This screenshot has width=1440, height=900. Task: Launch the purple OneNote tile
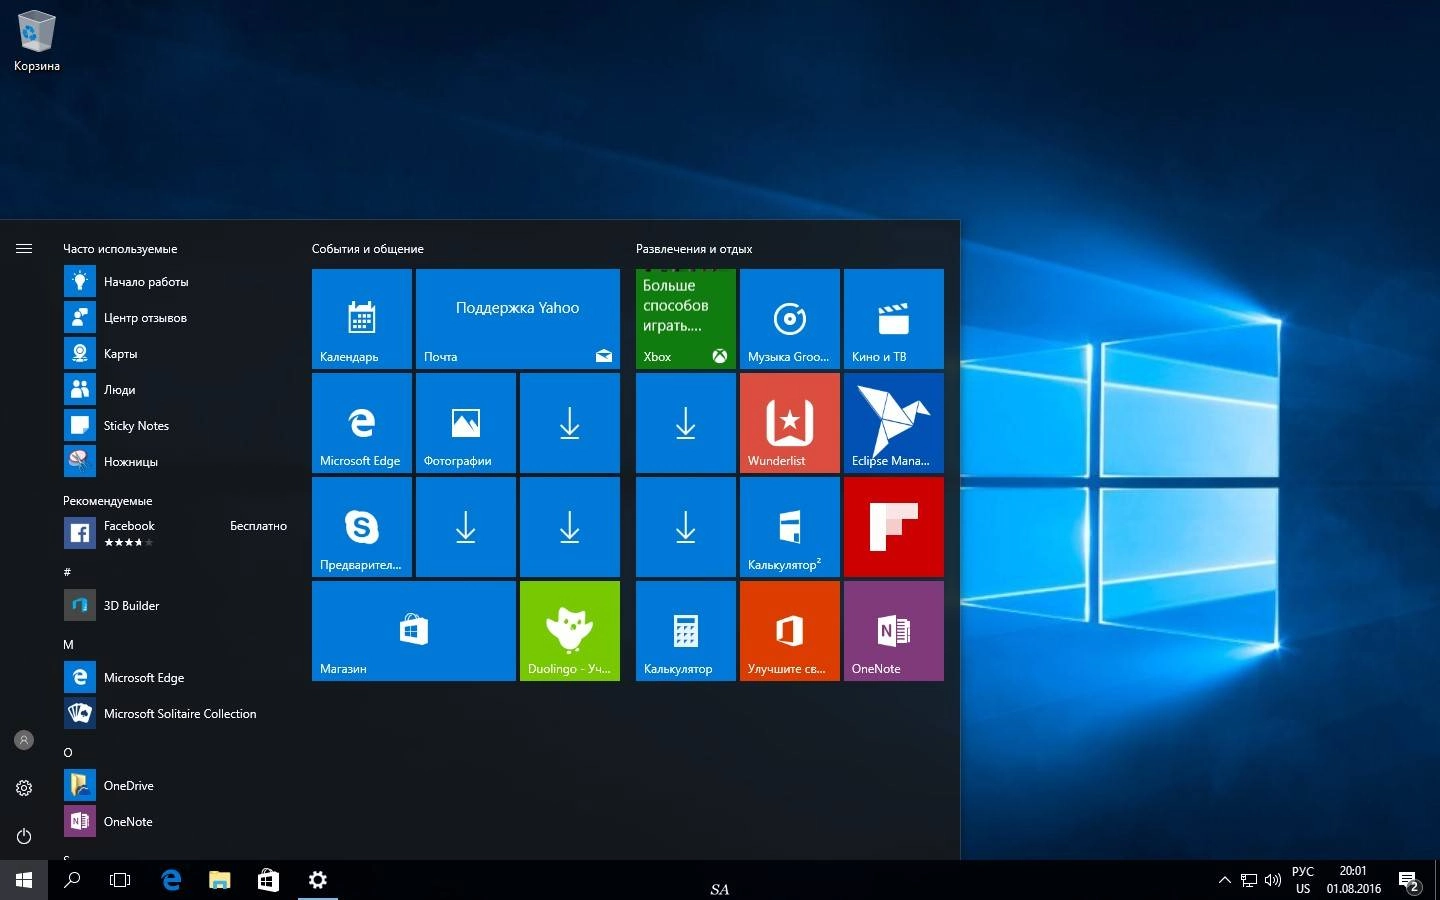pyautogui.click(x=894, y=631)
